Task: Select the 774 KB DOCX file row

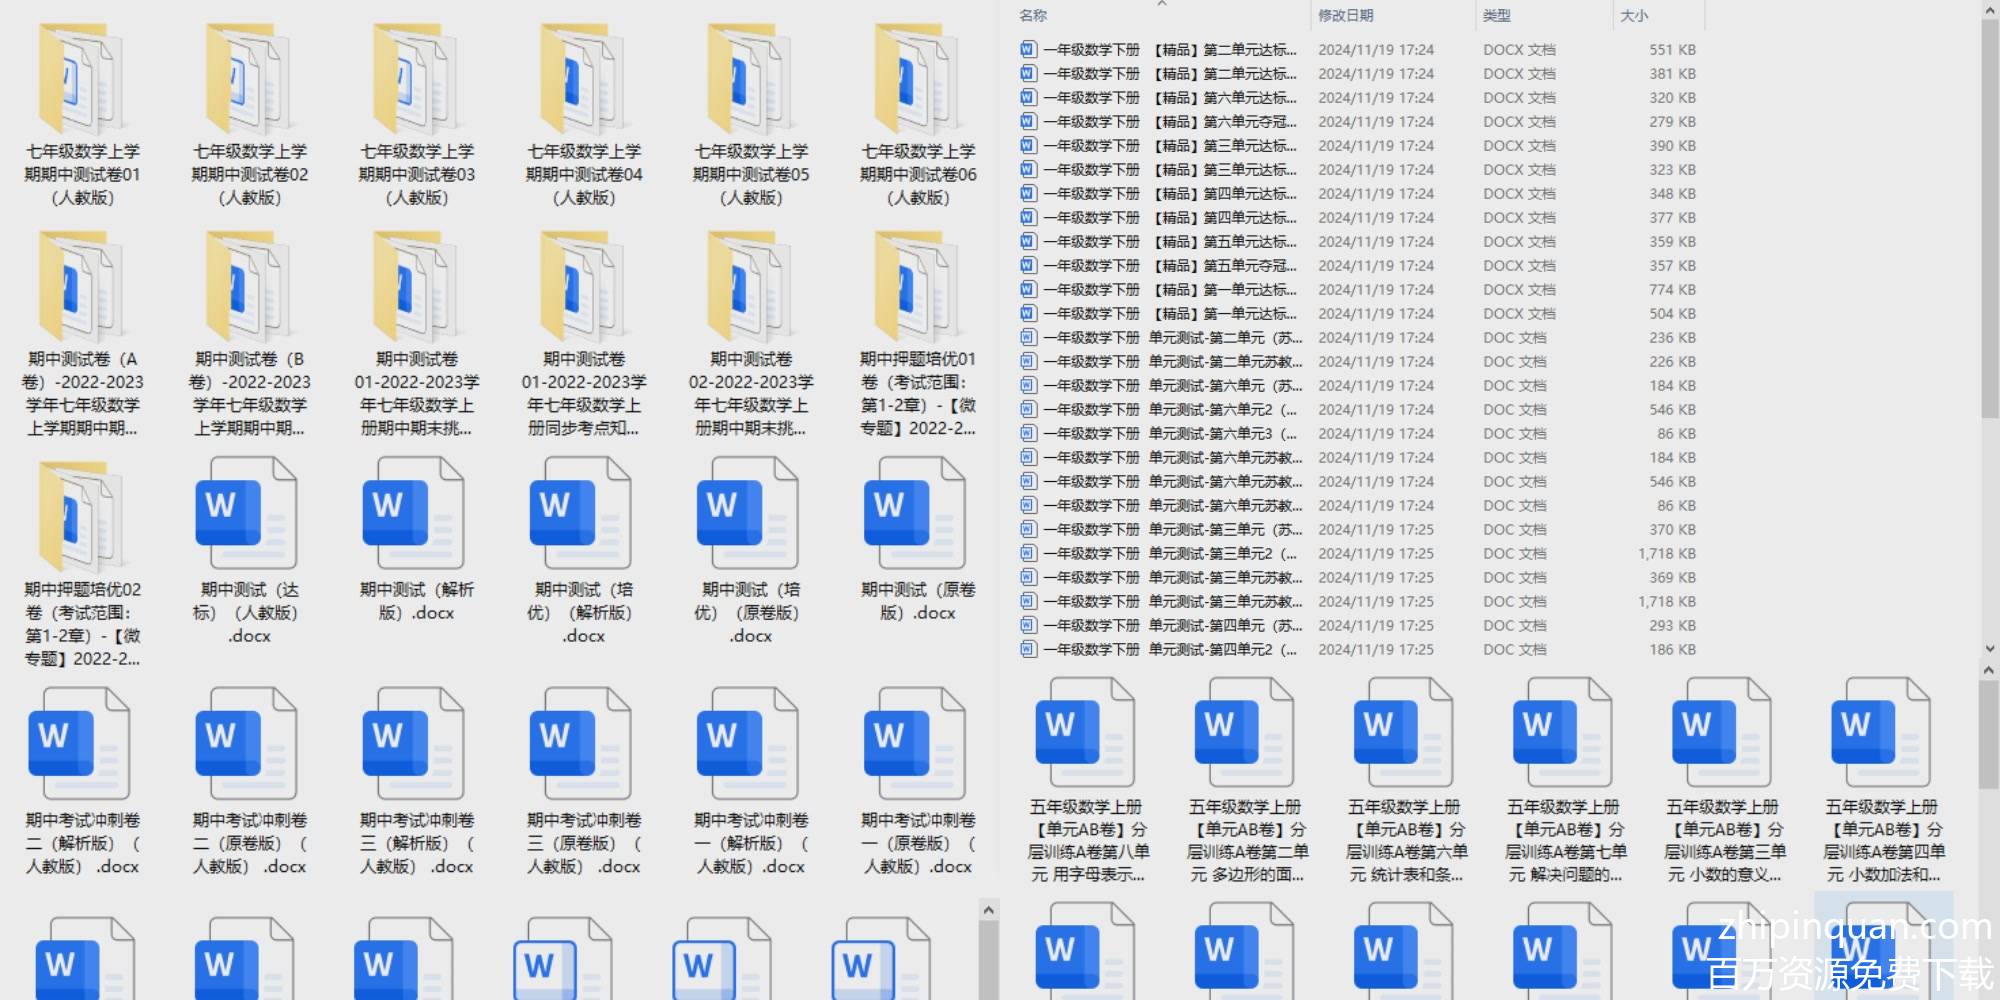Action: point(1358,290)
